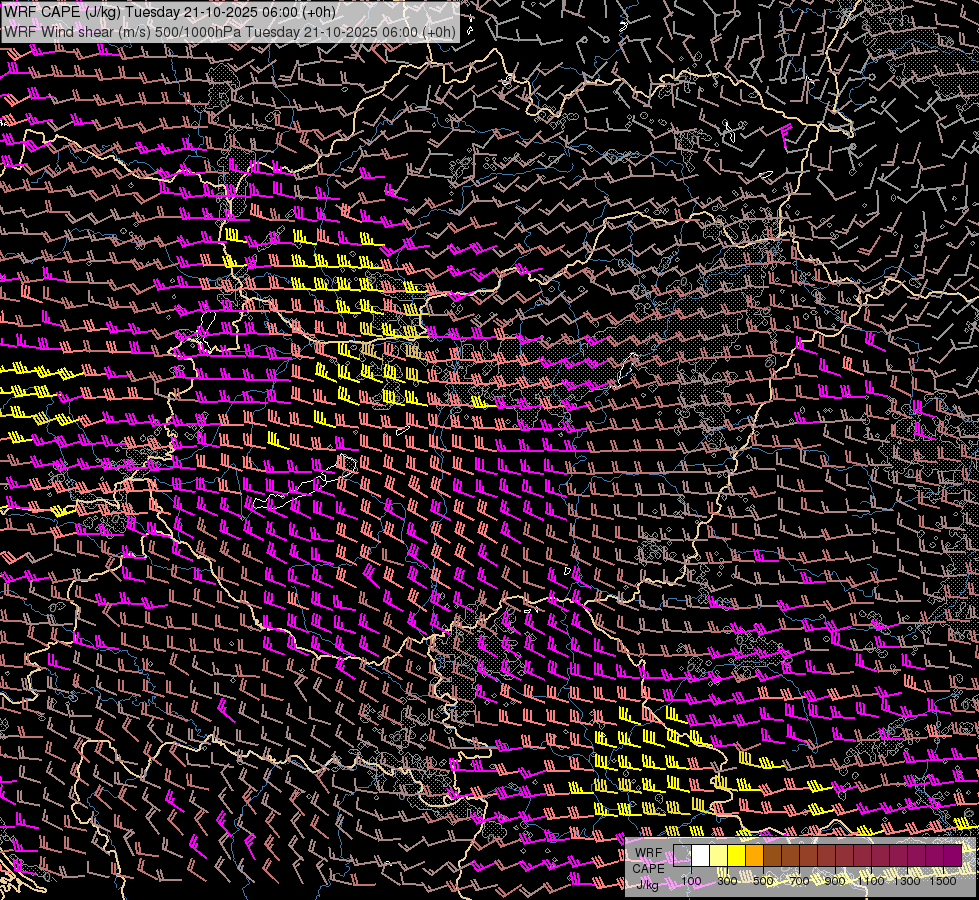Screen dimensions: 979x900
Task: Click the 300 legend value label
Action: pyautogui.click(x=727, y=881)
